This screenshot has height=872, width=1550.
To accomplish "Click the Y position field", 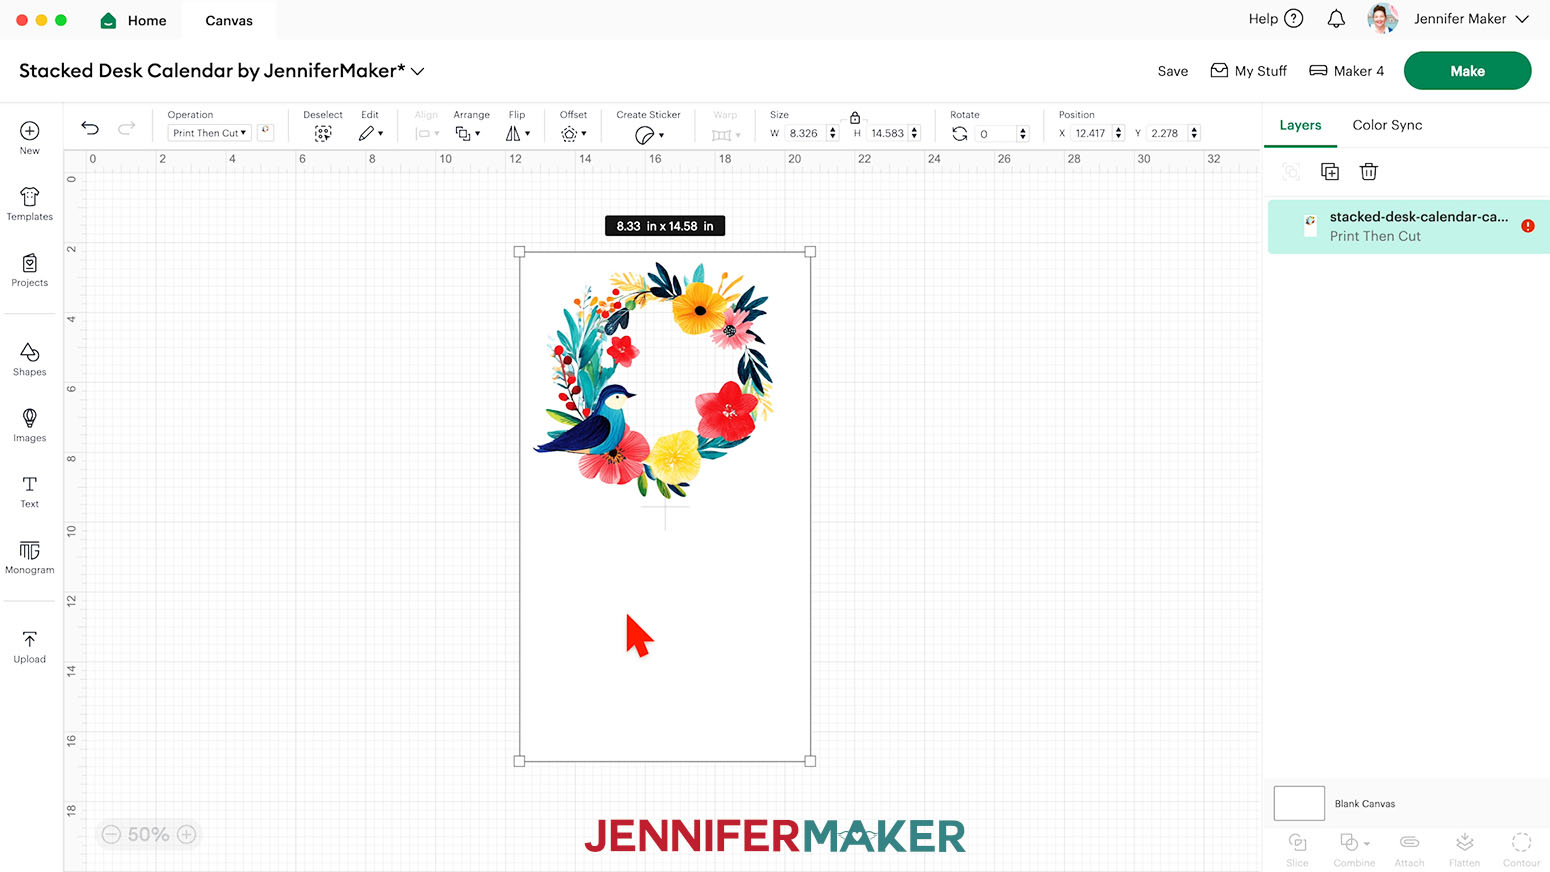I will [x=1166, y=133].
